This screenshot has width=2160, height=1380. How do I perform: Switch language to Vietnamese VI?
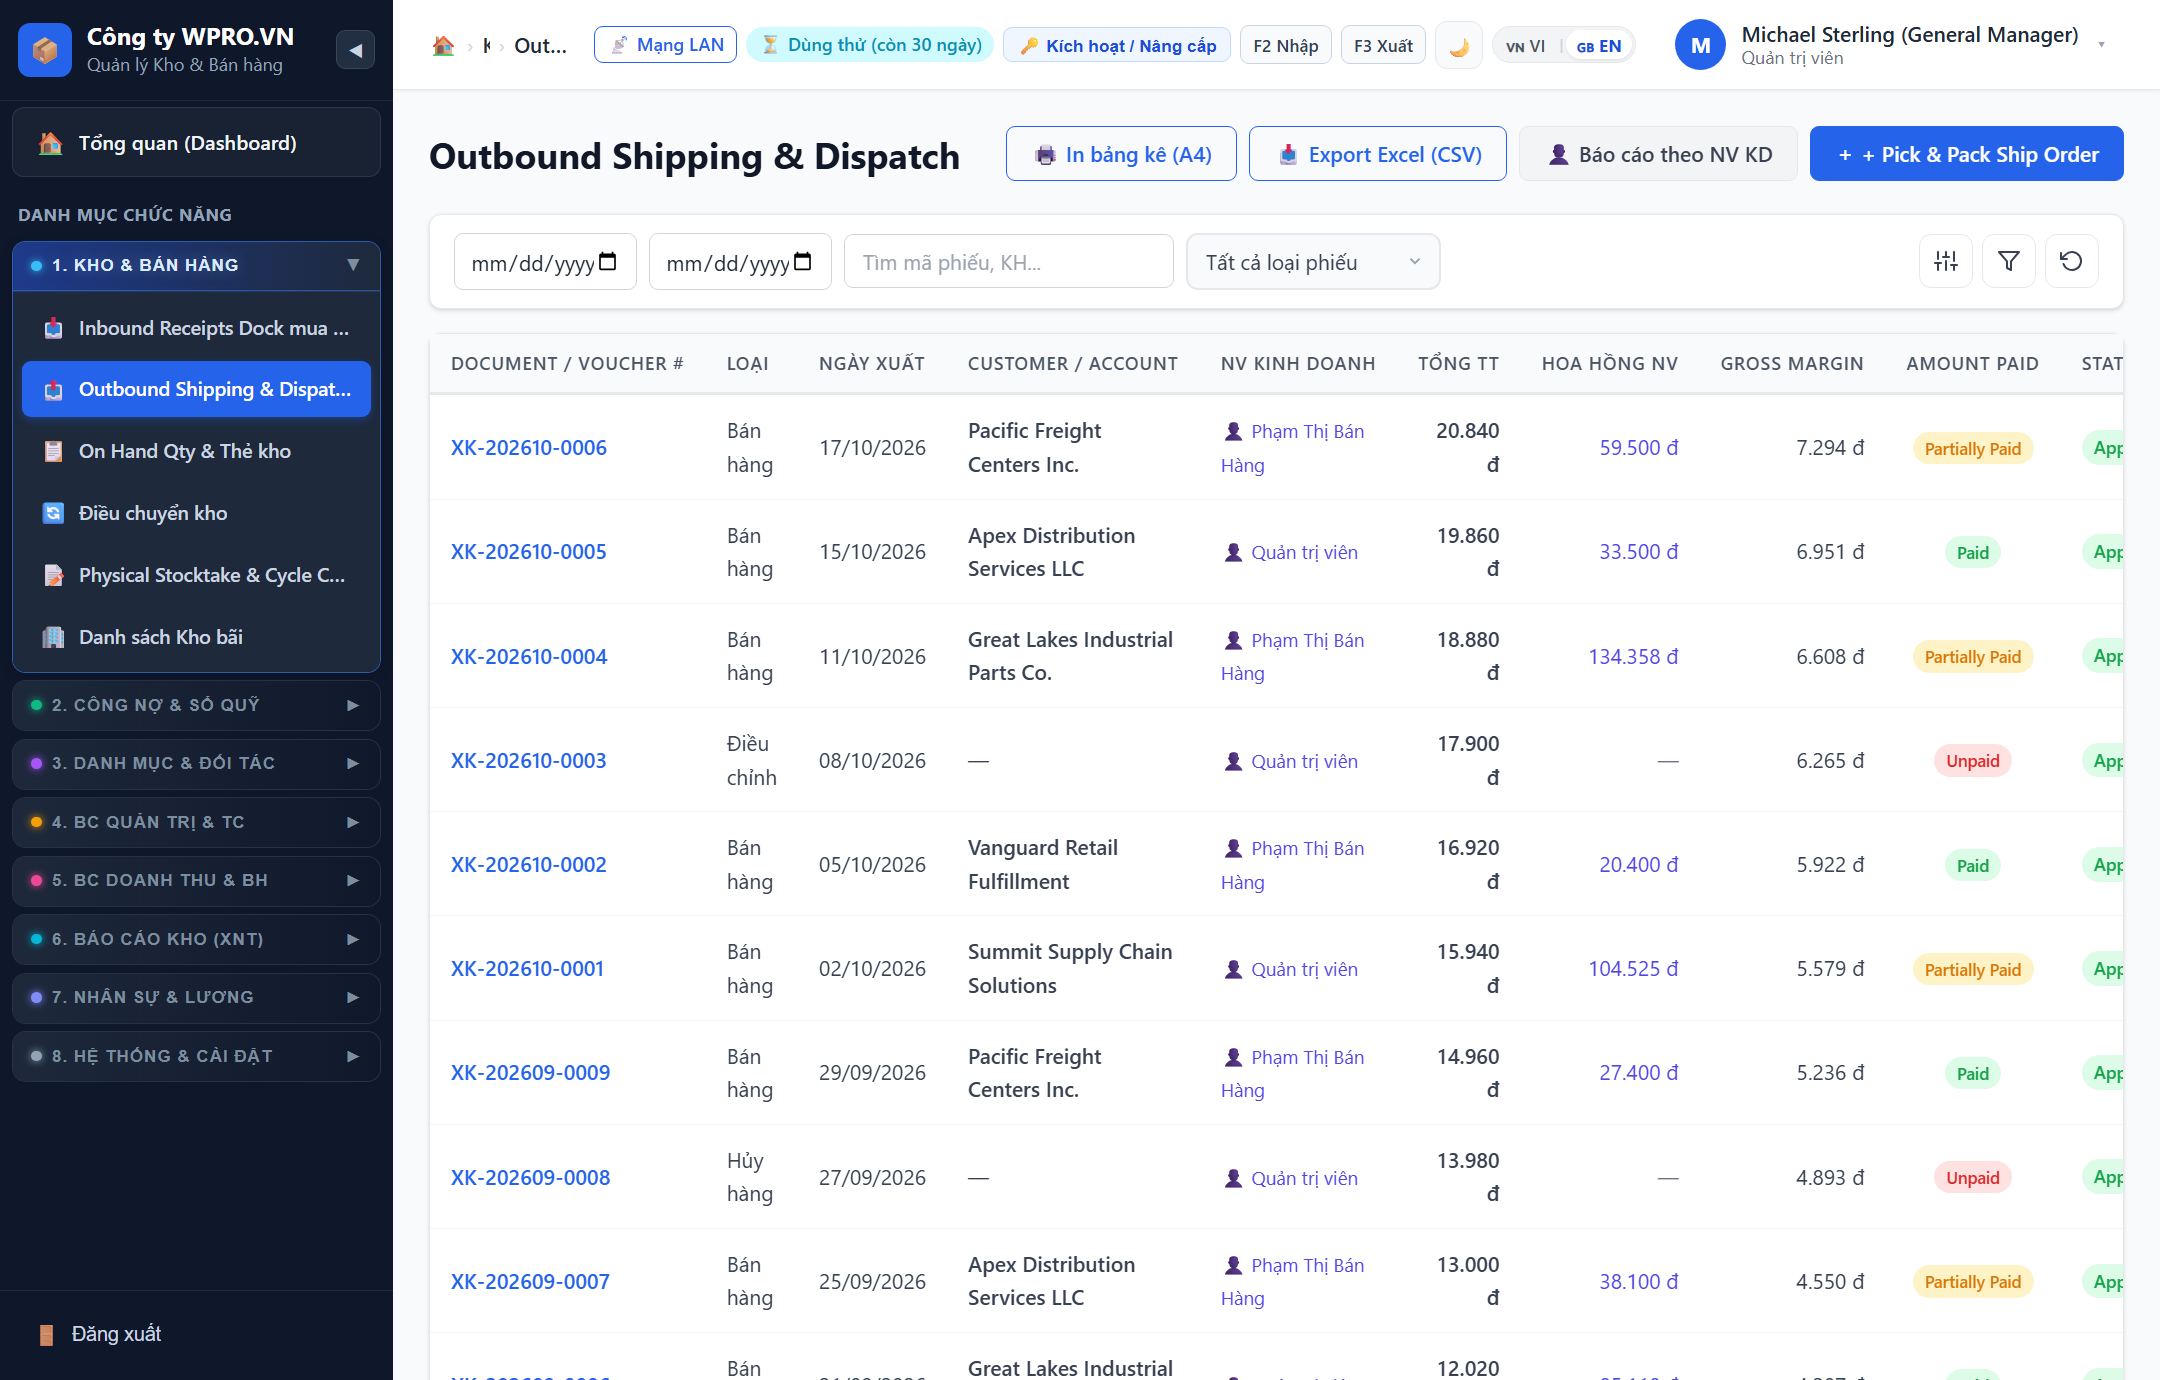click(1526, 46)
